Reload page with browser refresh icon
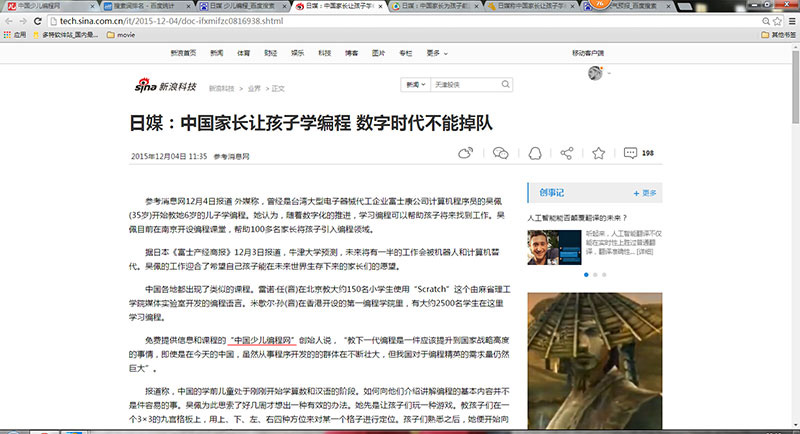Viewport: 800px width, 434px height. (x=37, y=21)
